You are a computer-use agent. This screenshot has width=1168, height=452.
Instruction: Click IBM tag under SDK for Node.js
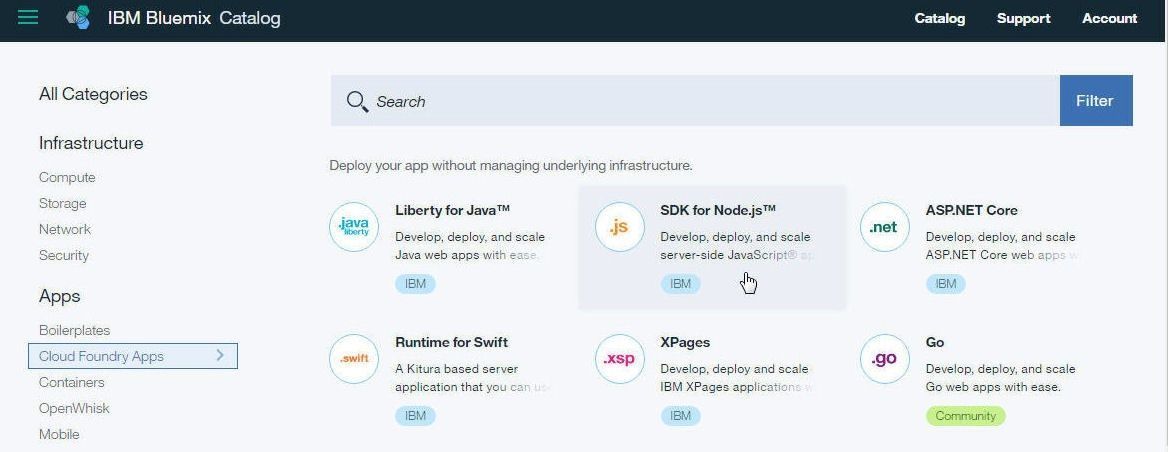(680, 284)
